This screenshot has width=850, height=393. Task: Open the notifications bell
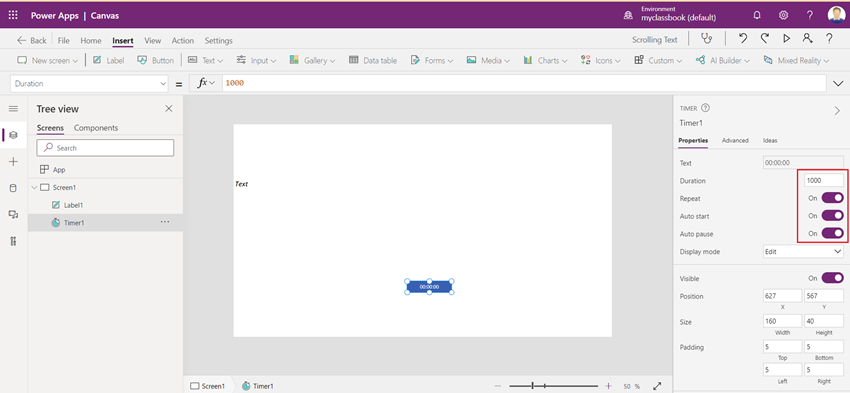[x=757, y=15]
